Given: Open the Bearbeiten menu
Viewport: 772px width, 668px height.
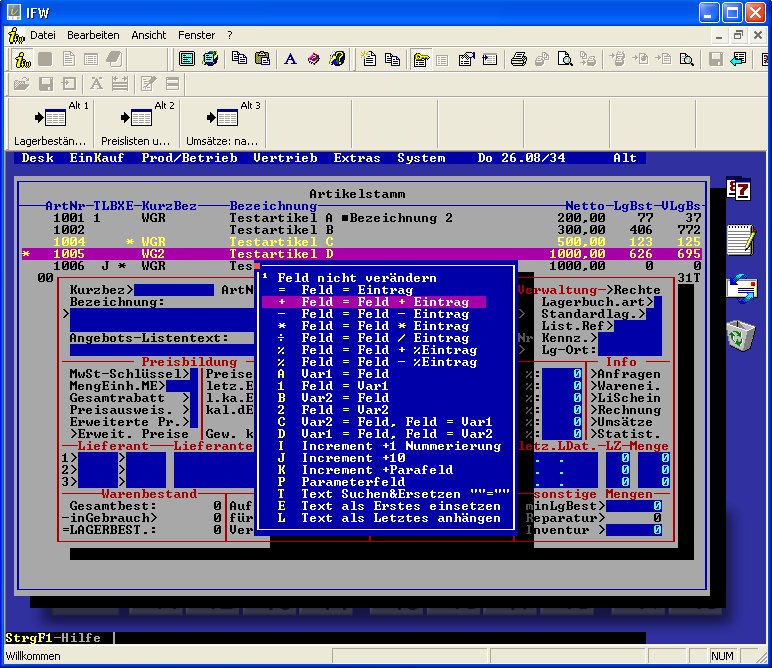Looking at the screenshot, I should tap(93, 34).
